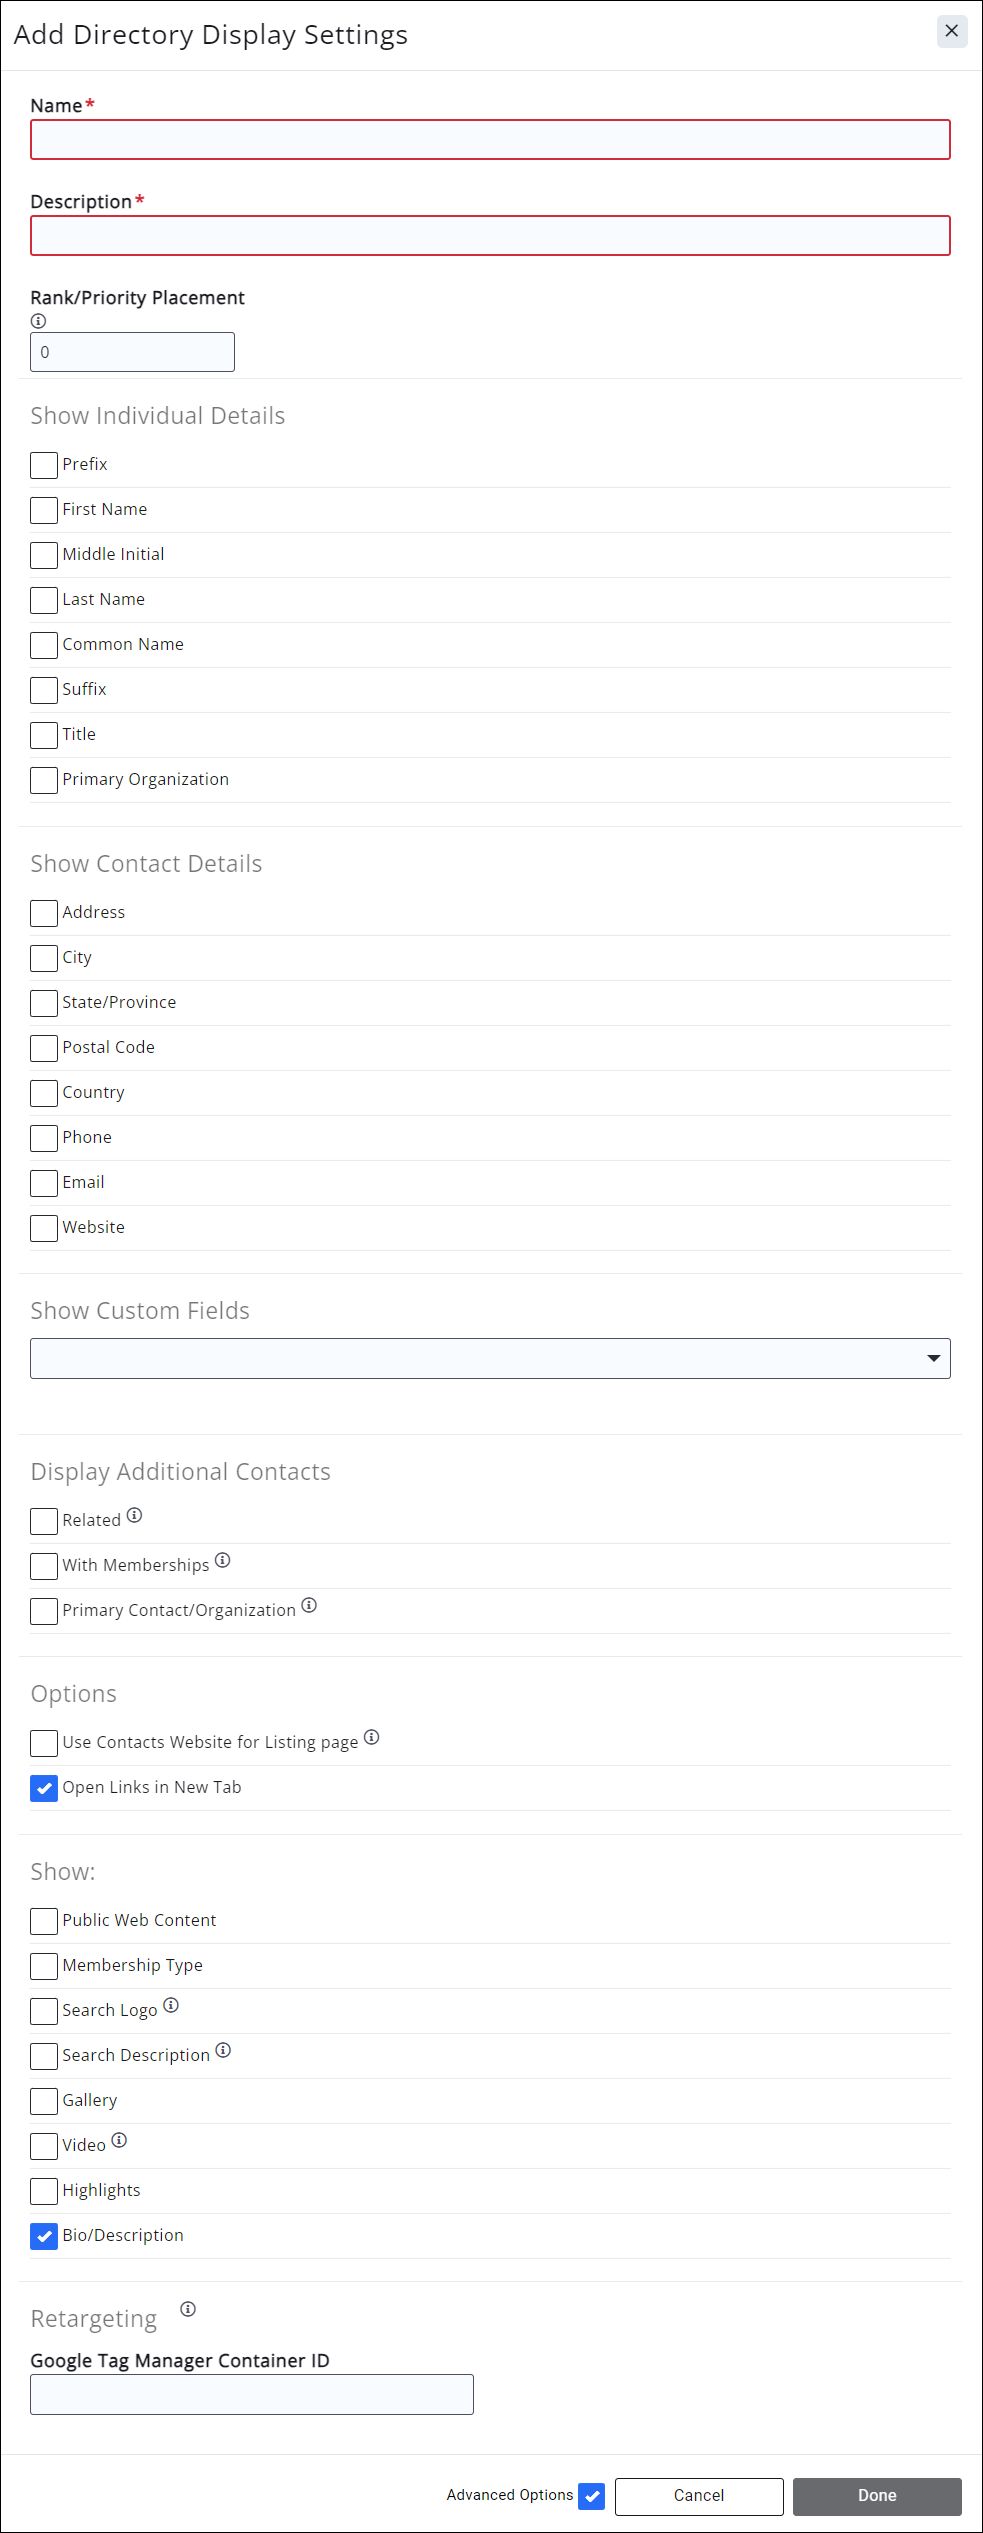Screen dimensions: 983x2533
Task: Check the Membership Type option
Action: click(x=42, y=1966)
